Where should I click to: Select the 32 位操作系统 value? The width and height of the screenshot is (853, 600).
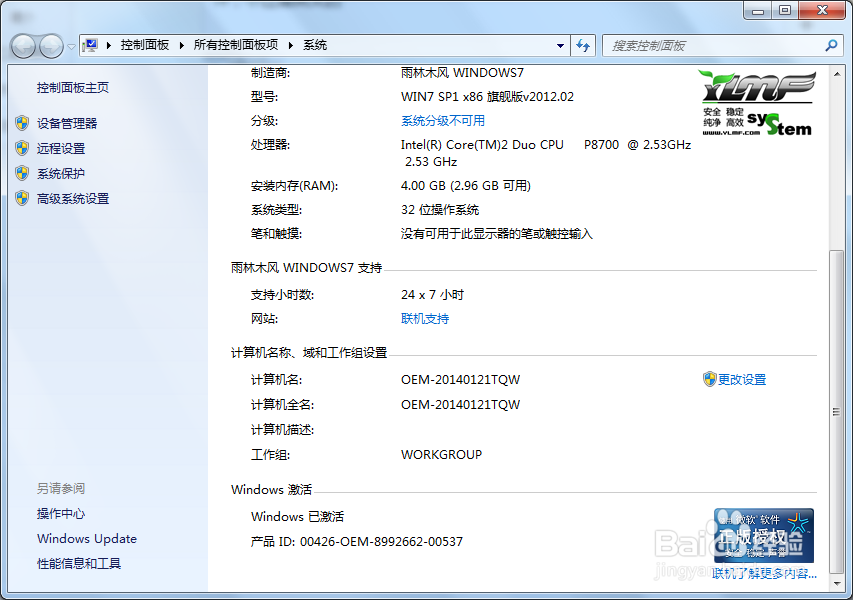(440, 210)
